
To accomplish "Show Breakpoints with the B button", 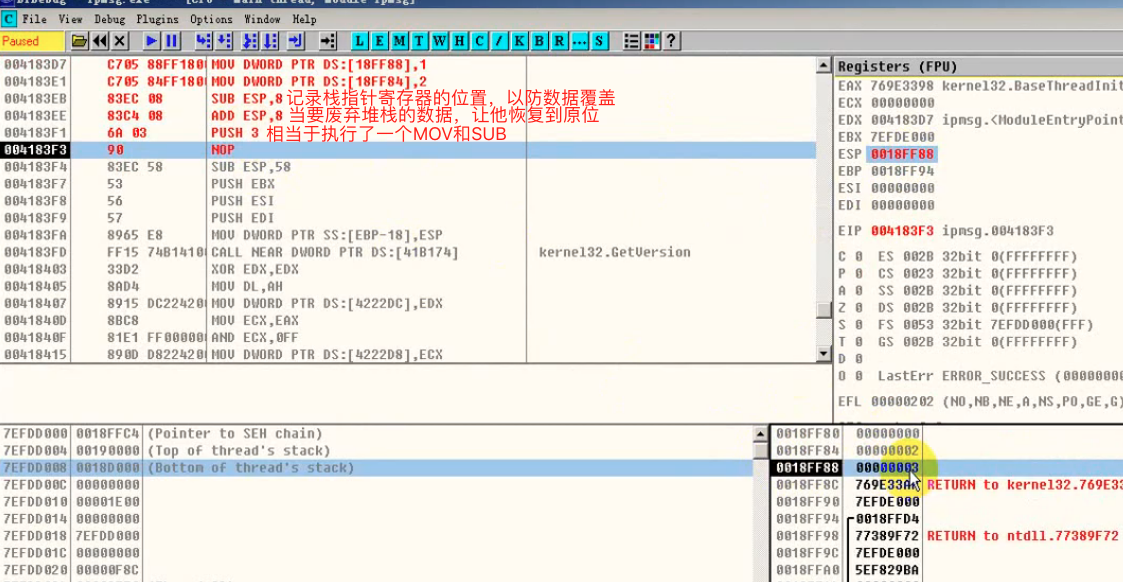I will coord(539,41).
